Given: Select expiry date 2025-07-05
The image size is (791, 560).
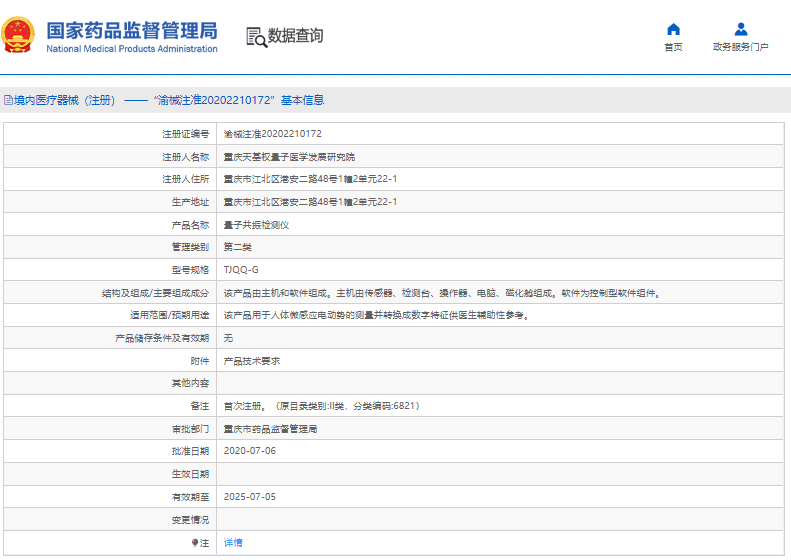Looking at the screenshot, I should (250, 497).
